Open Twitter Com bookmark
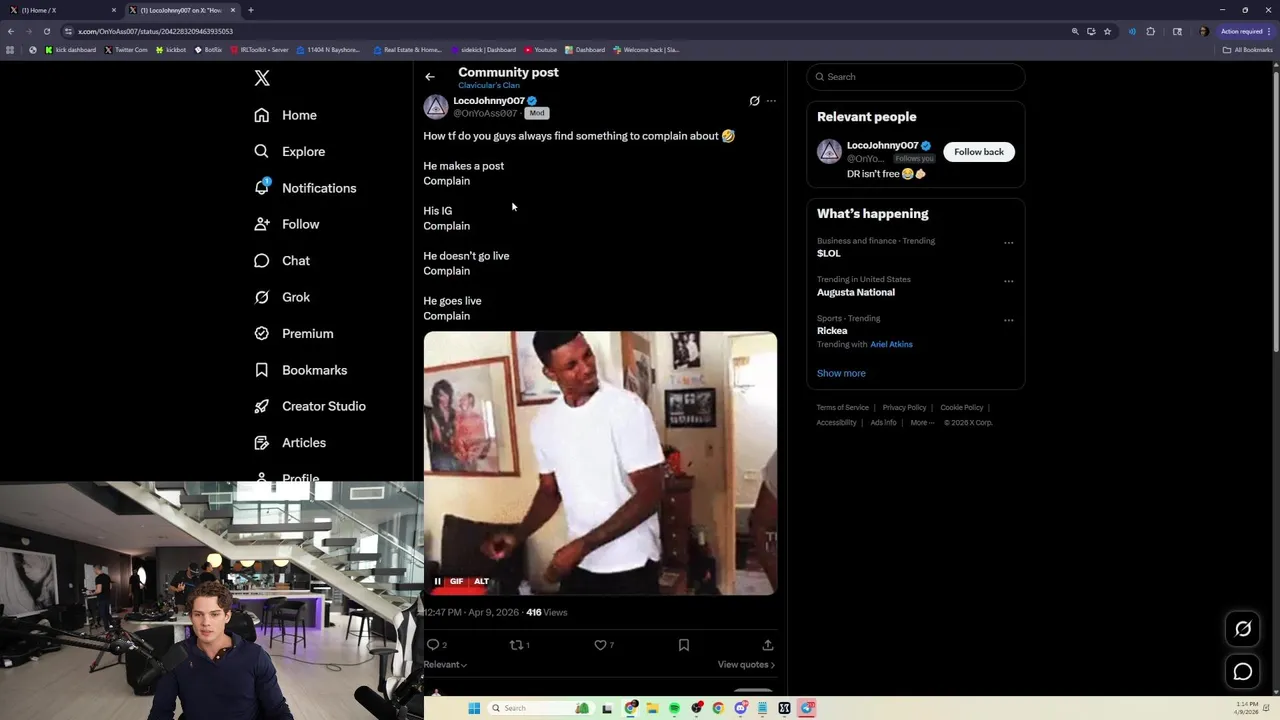Image resolution: width=1280 pixels, height=720 pixels. pyautogui.click(x=126, y=50)
